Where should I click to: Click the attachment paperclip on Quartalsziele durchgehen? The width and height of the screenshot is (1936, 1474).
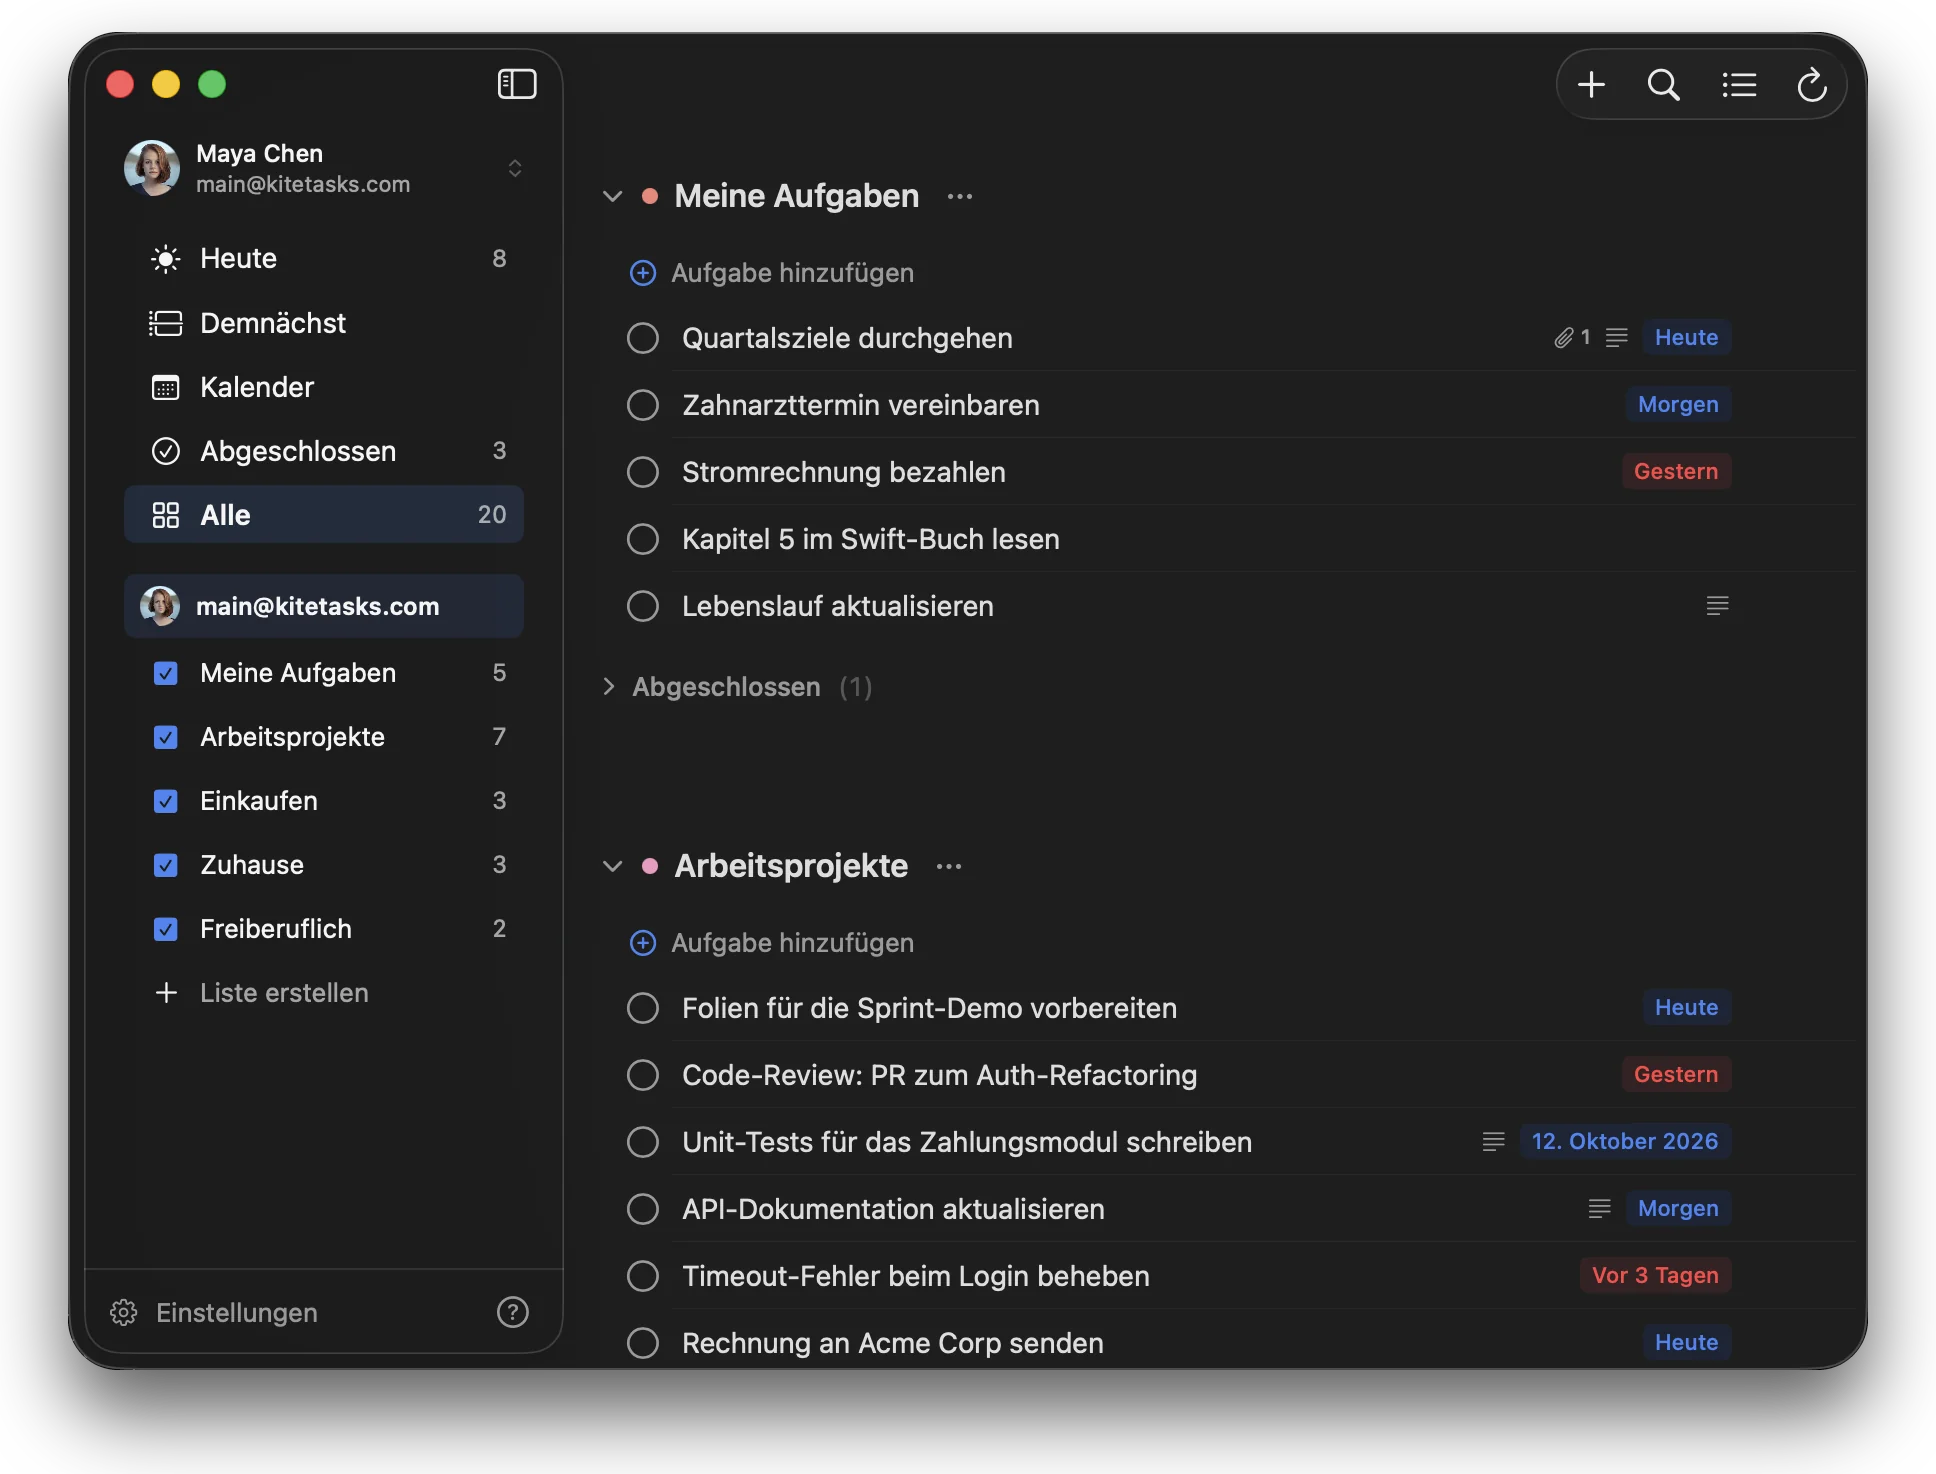coord(1563,338)
